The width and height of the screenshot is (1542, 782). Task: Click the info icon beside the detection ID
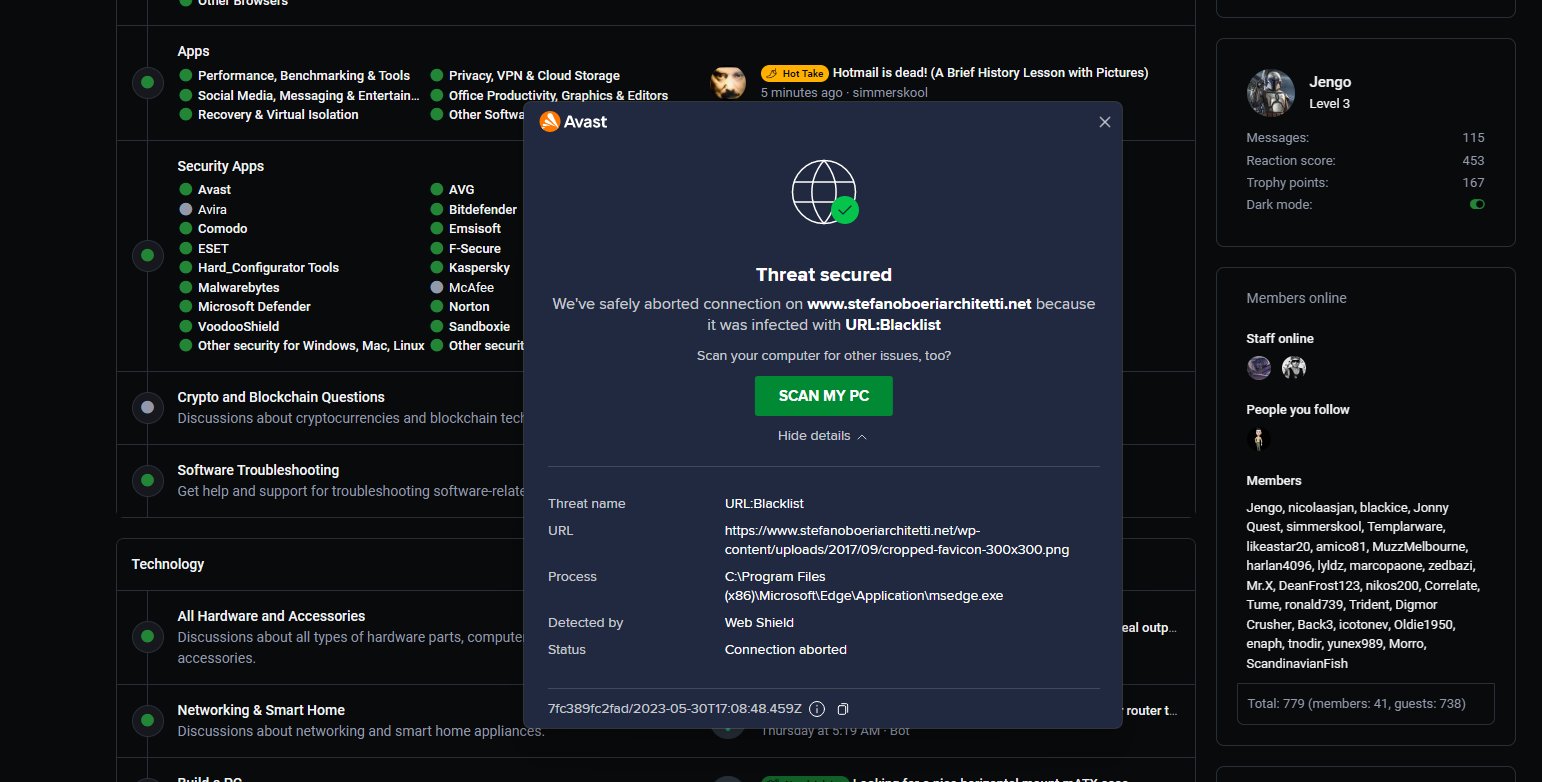click(817, 709)
